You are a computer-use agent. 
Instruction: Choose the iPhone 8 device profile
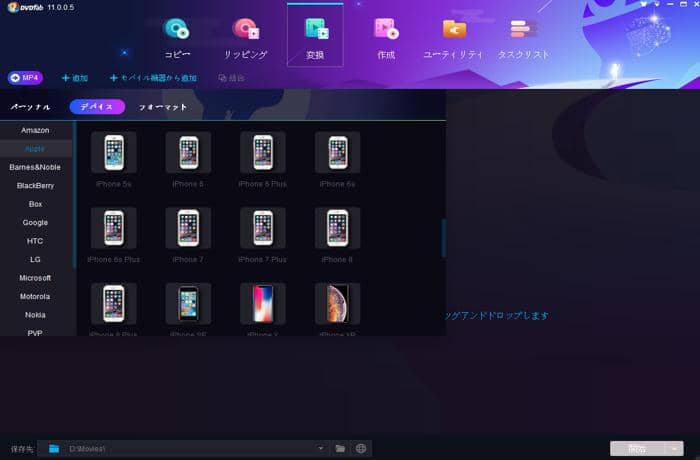pos(338,234)
